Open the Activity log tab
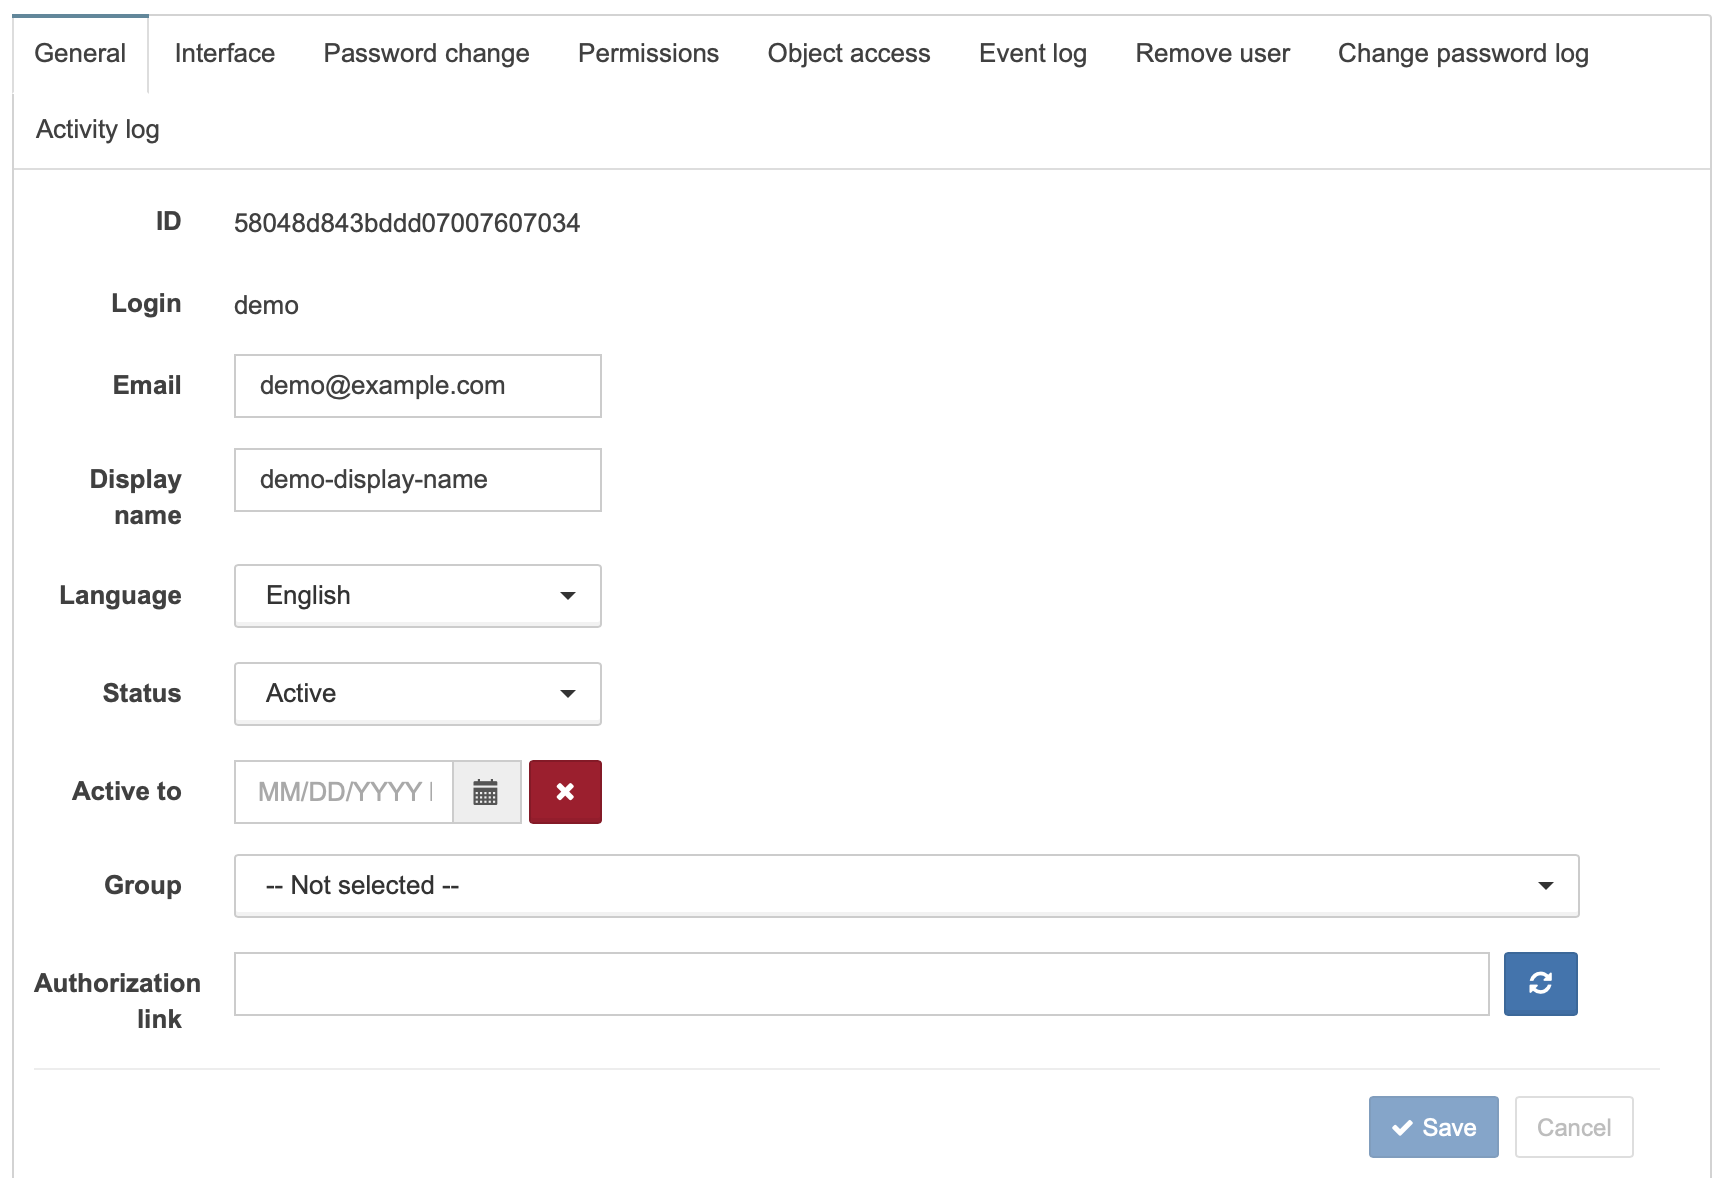The image size is (1720, 1178). coord(98,130)
